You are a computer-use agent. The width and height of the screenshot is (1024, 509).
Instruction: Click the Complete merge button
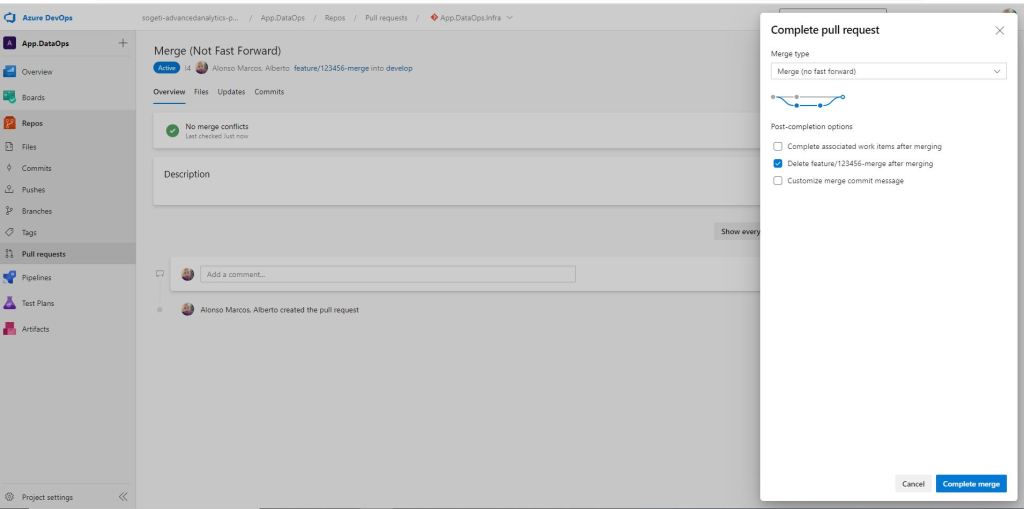pyautogui.click(x=971, y=484)
